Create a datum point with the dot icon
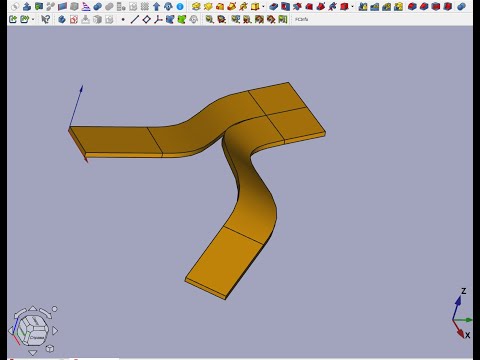The image size is (480, 360). (123, 20)
